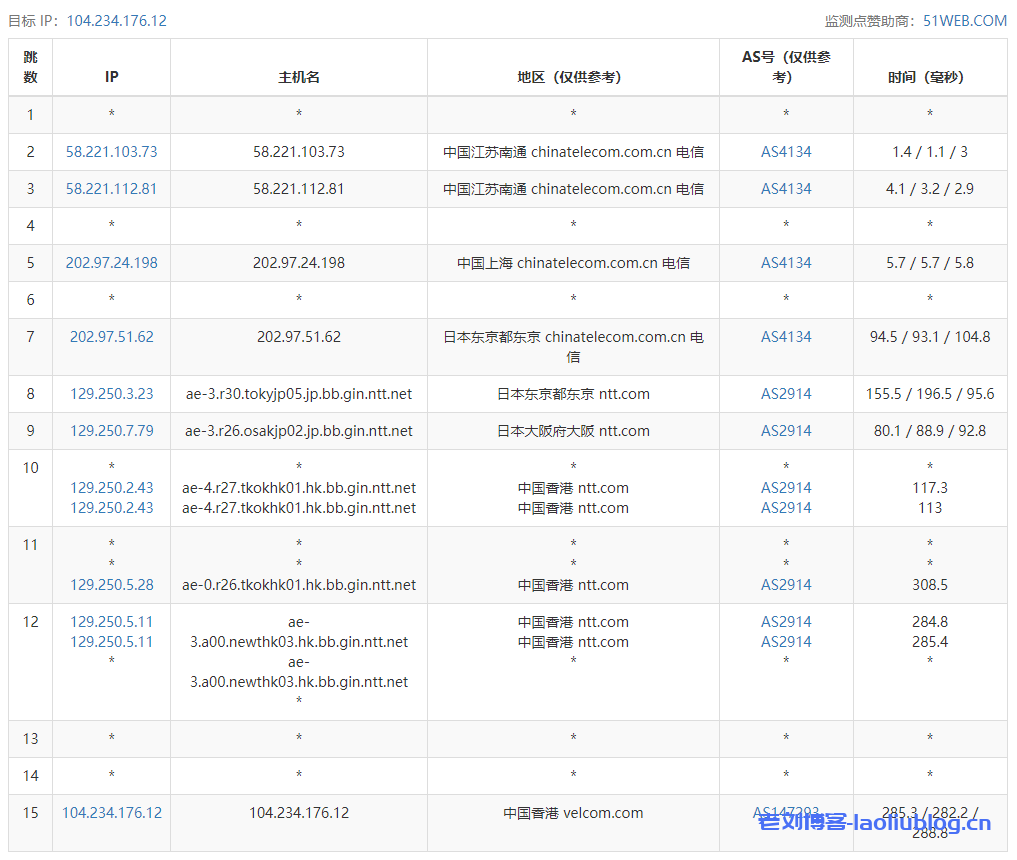
Task: Click the 时间（毫秒） column header
Action: click(929, 77)
